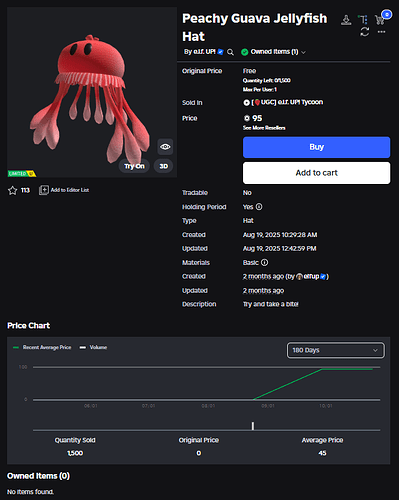Click the Holding Period info icon
The height and width of the screenshot is (500, 399).
click(x=259, y=207)
